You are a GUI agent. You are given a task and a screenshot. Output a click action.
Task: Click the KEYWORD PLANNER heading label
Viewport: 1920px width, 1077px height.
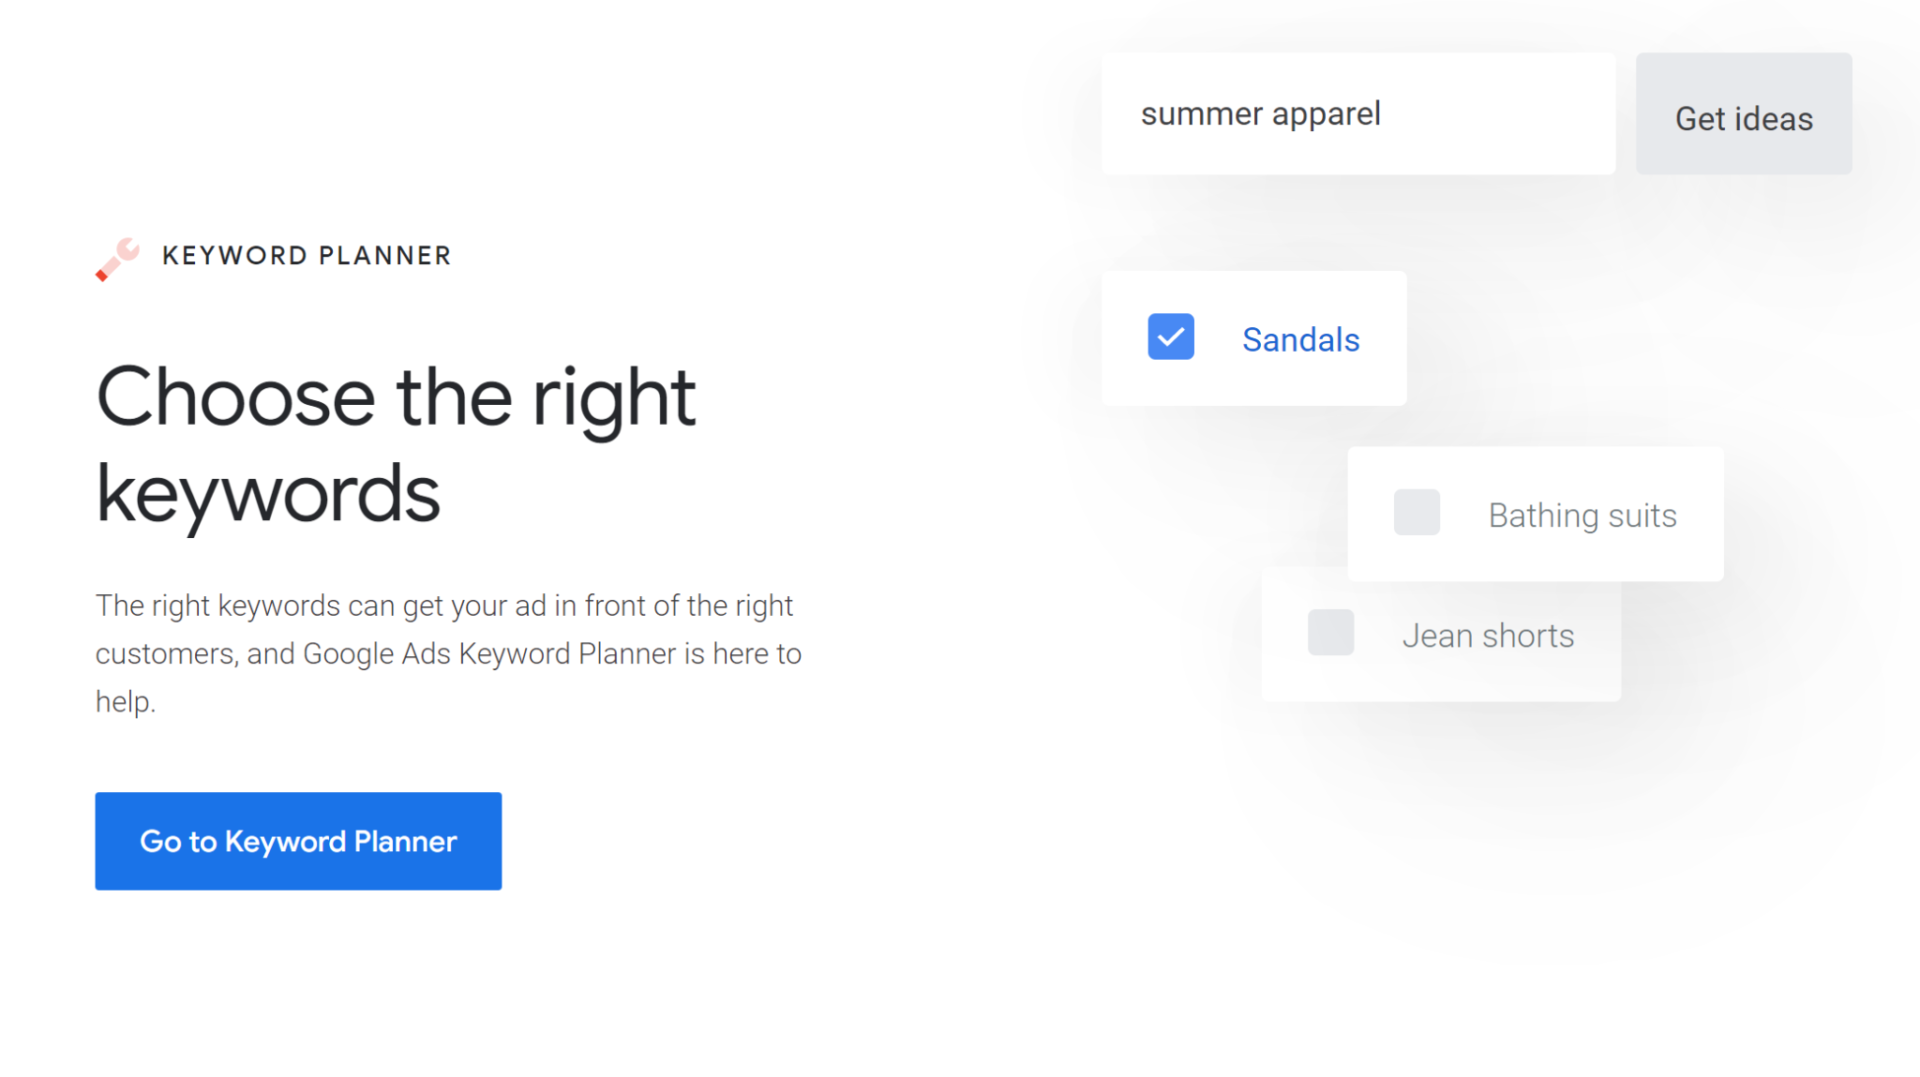click(x=307, y=256)
